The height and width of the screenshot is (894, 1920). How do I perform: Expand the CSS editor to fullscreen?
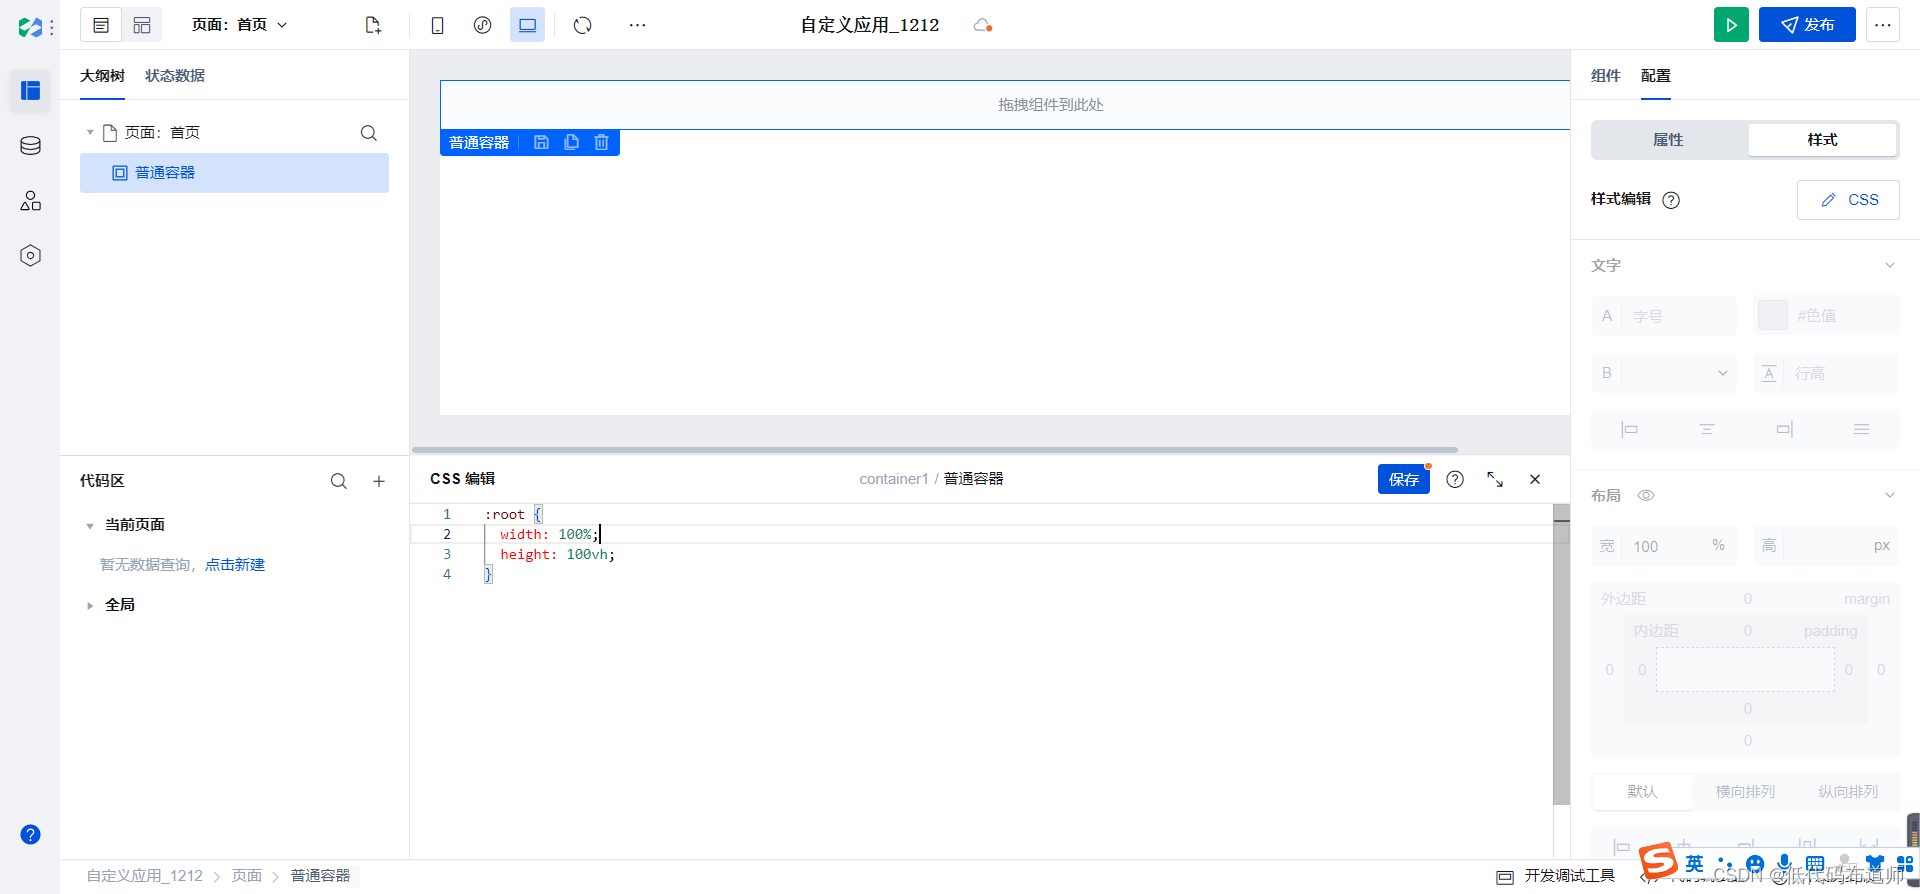pos(1495,479)
